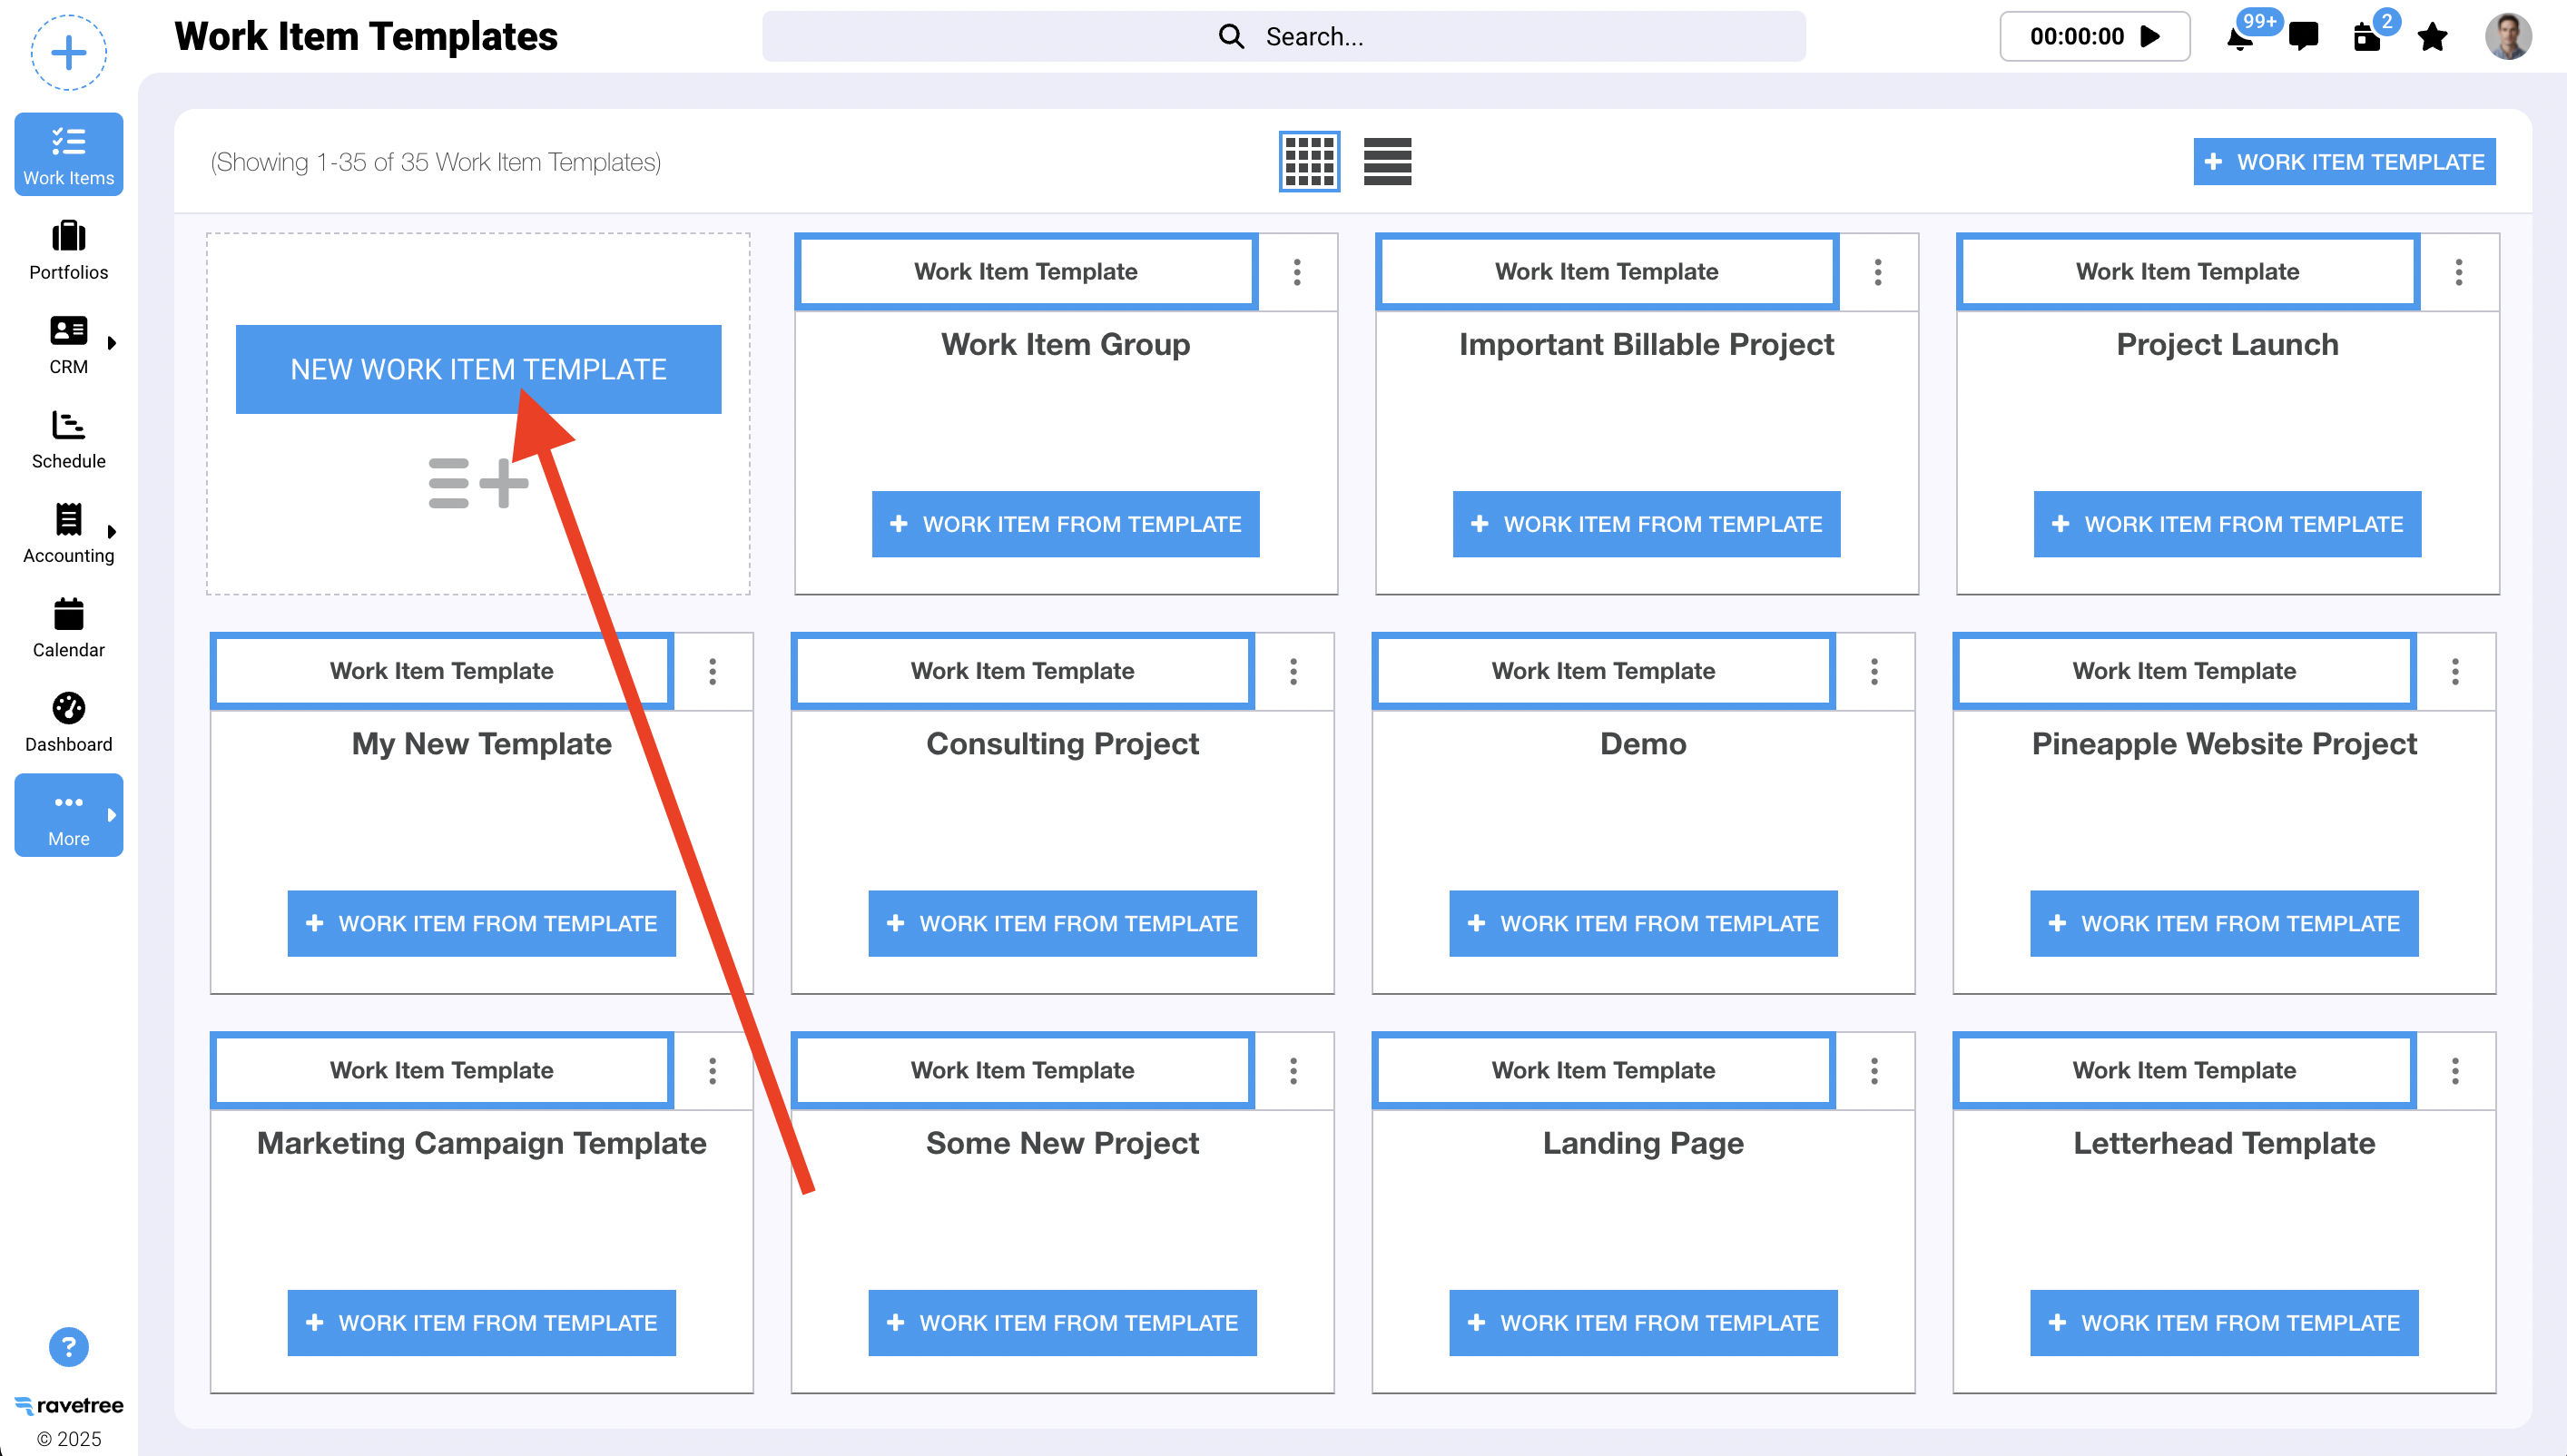Click the round plus add icon
This screenshot has height=1456, width=2567.
point(68,53)
